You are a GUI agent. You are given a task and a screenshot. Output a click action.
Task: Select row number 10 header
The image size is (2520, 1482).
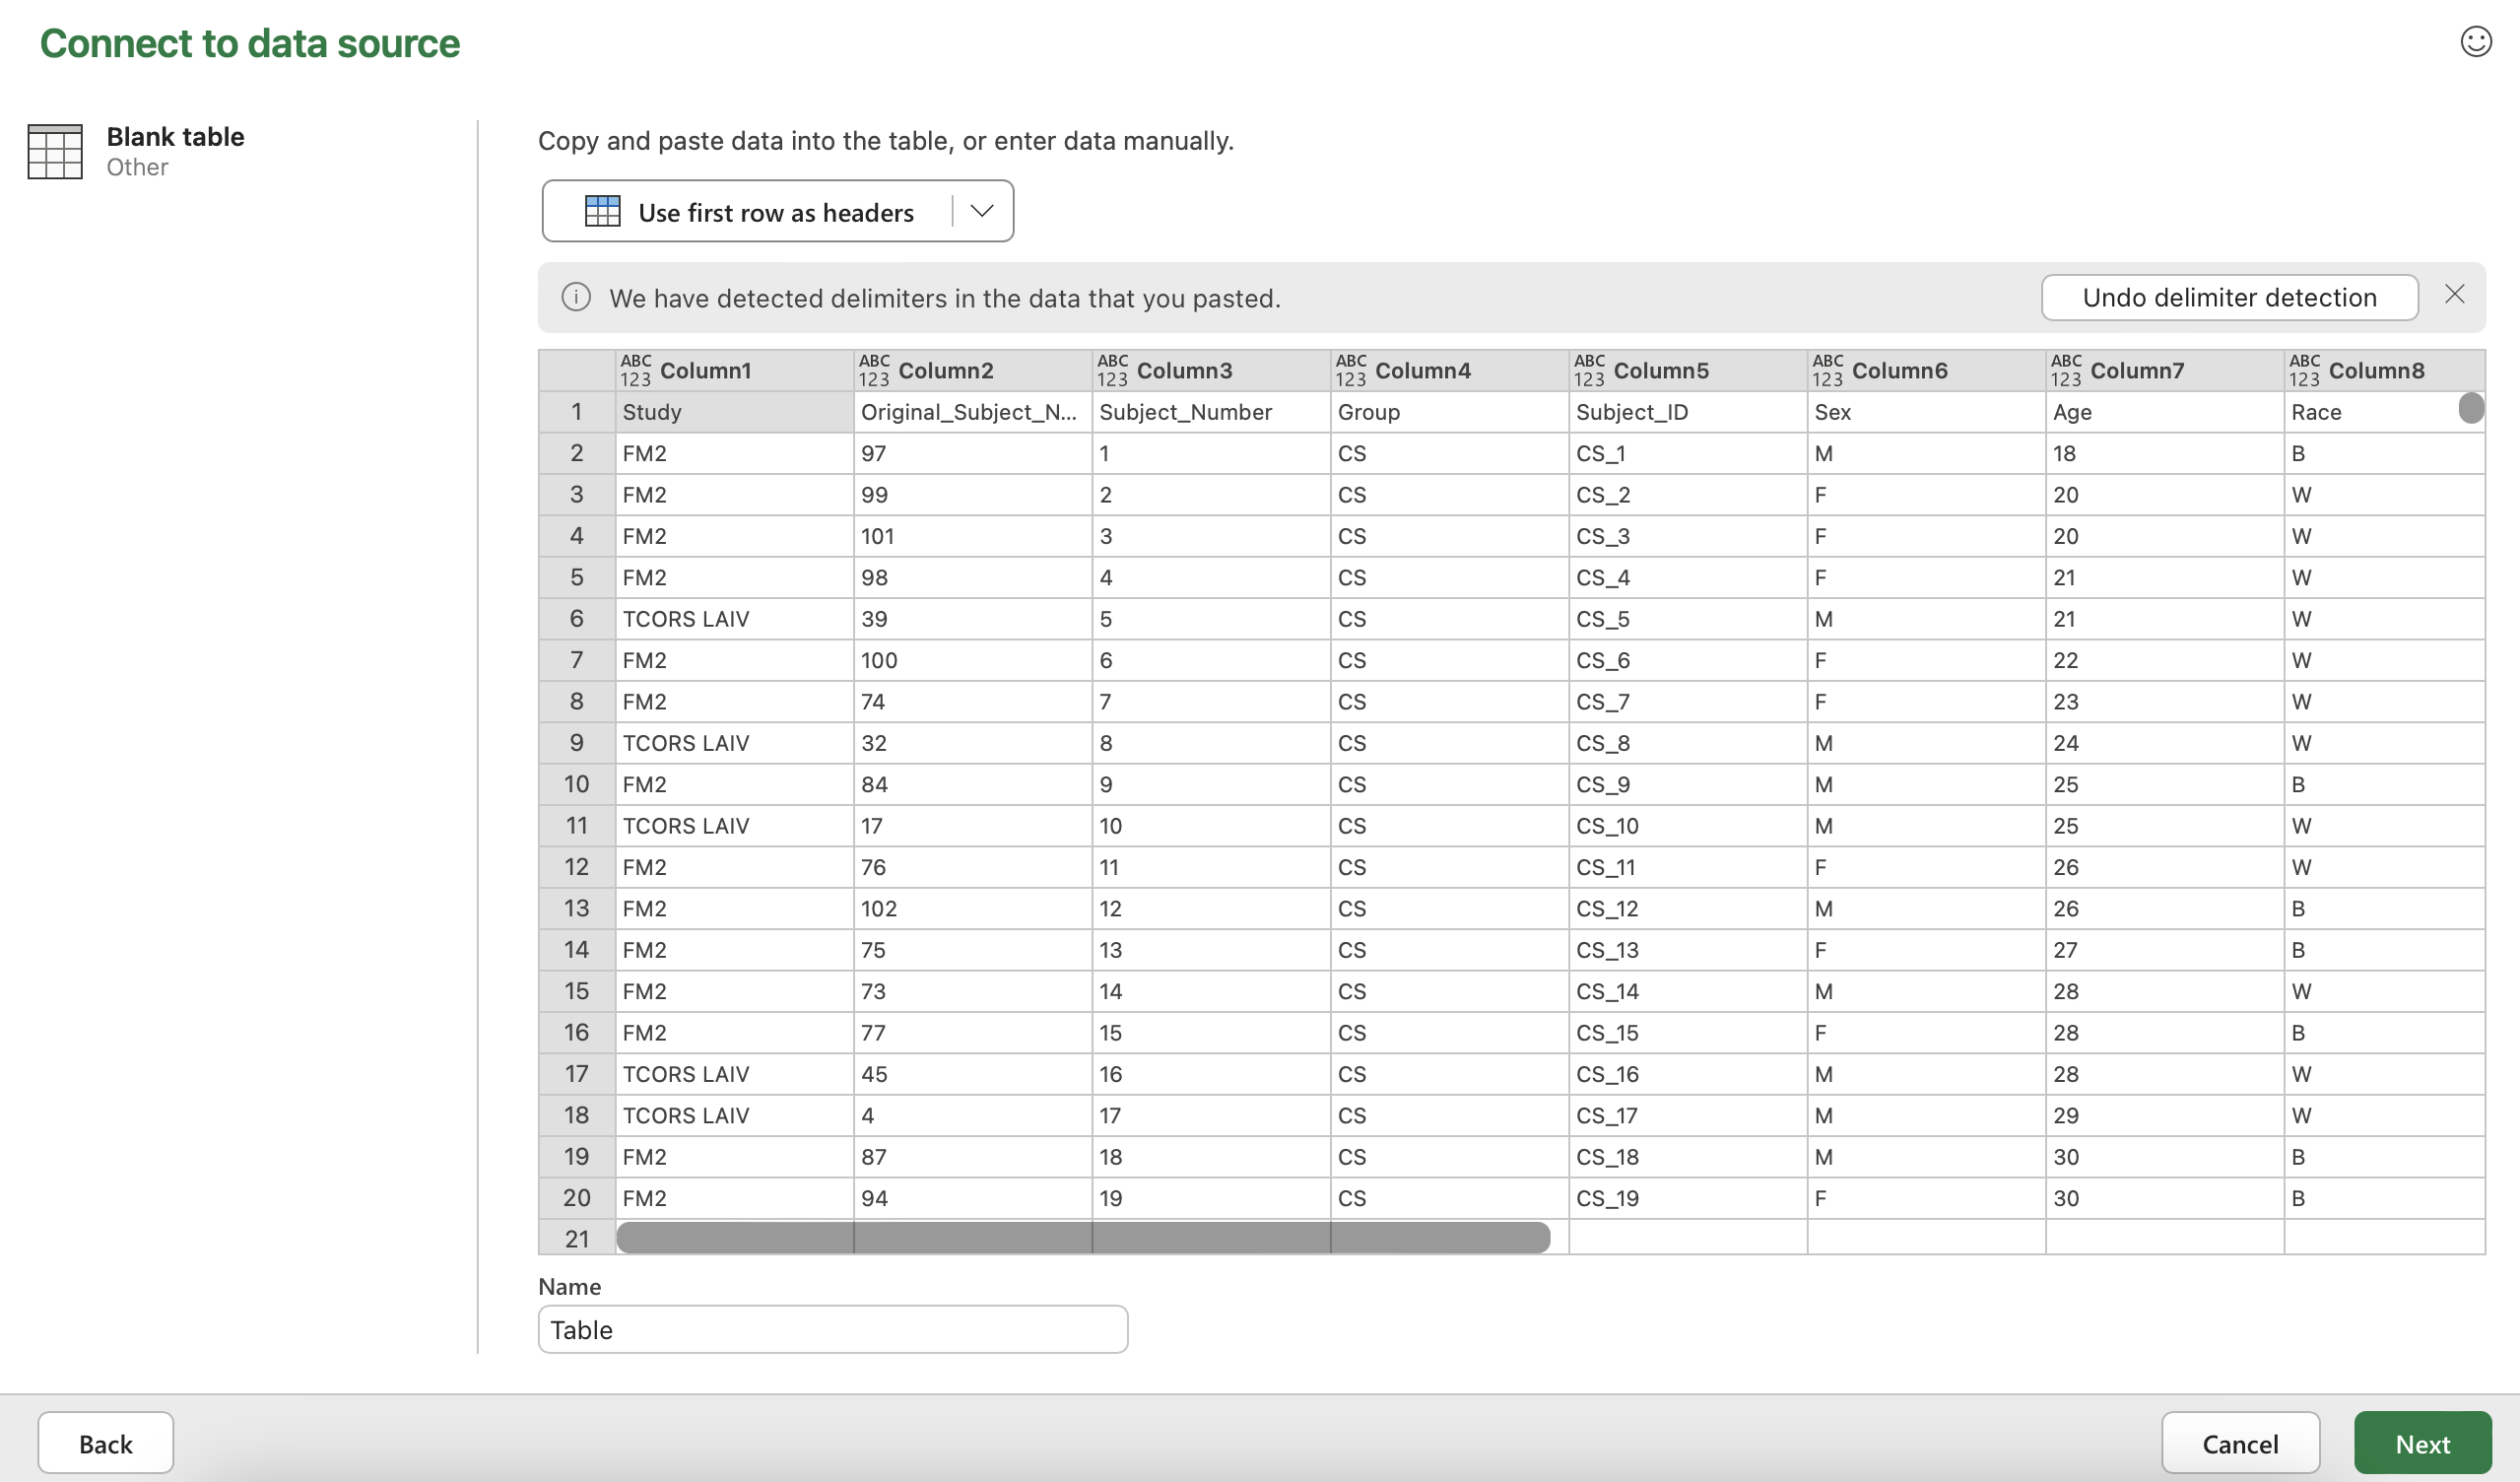(576, 784)
